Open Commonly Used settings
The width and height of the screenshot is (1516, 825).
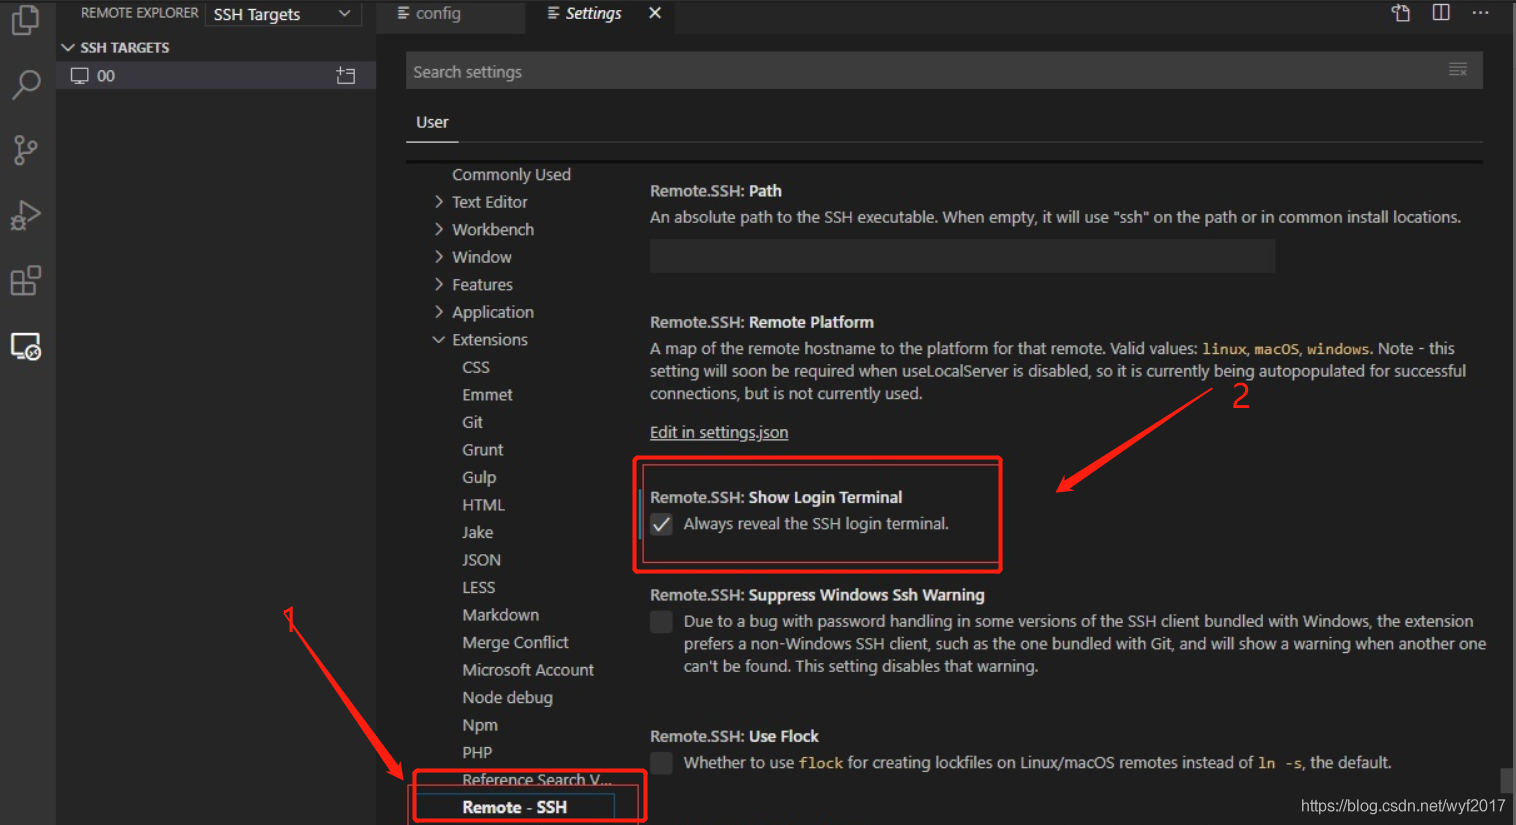tap(511, 174)
